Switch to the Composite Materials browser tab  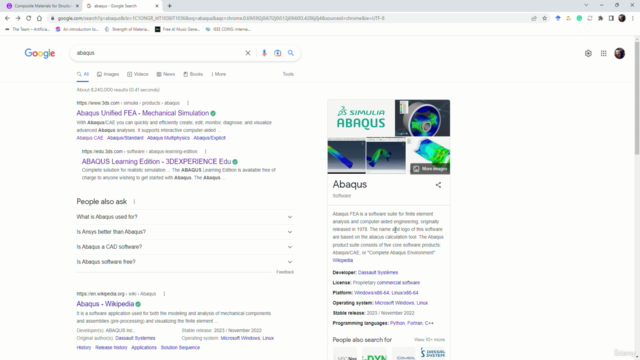click(x=42, y=6)
